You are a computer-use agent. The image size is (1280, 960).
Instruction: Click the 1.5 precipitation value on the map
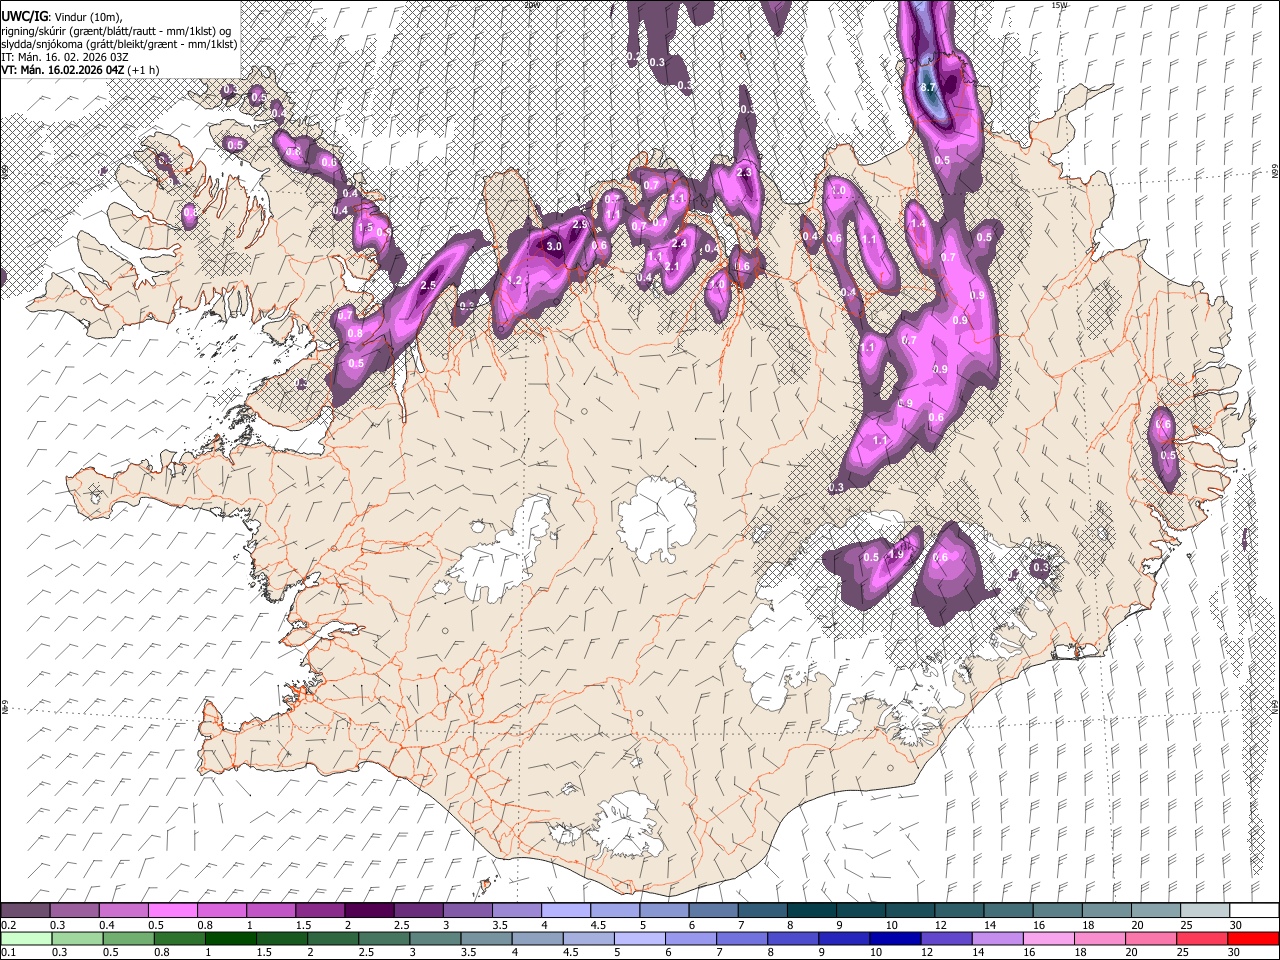pyautogui.click(x=365, y=229)
